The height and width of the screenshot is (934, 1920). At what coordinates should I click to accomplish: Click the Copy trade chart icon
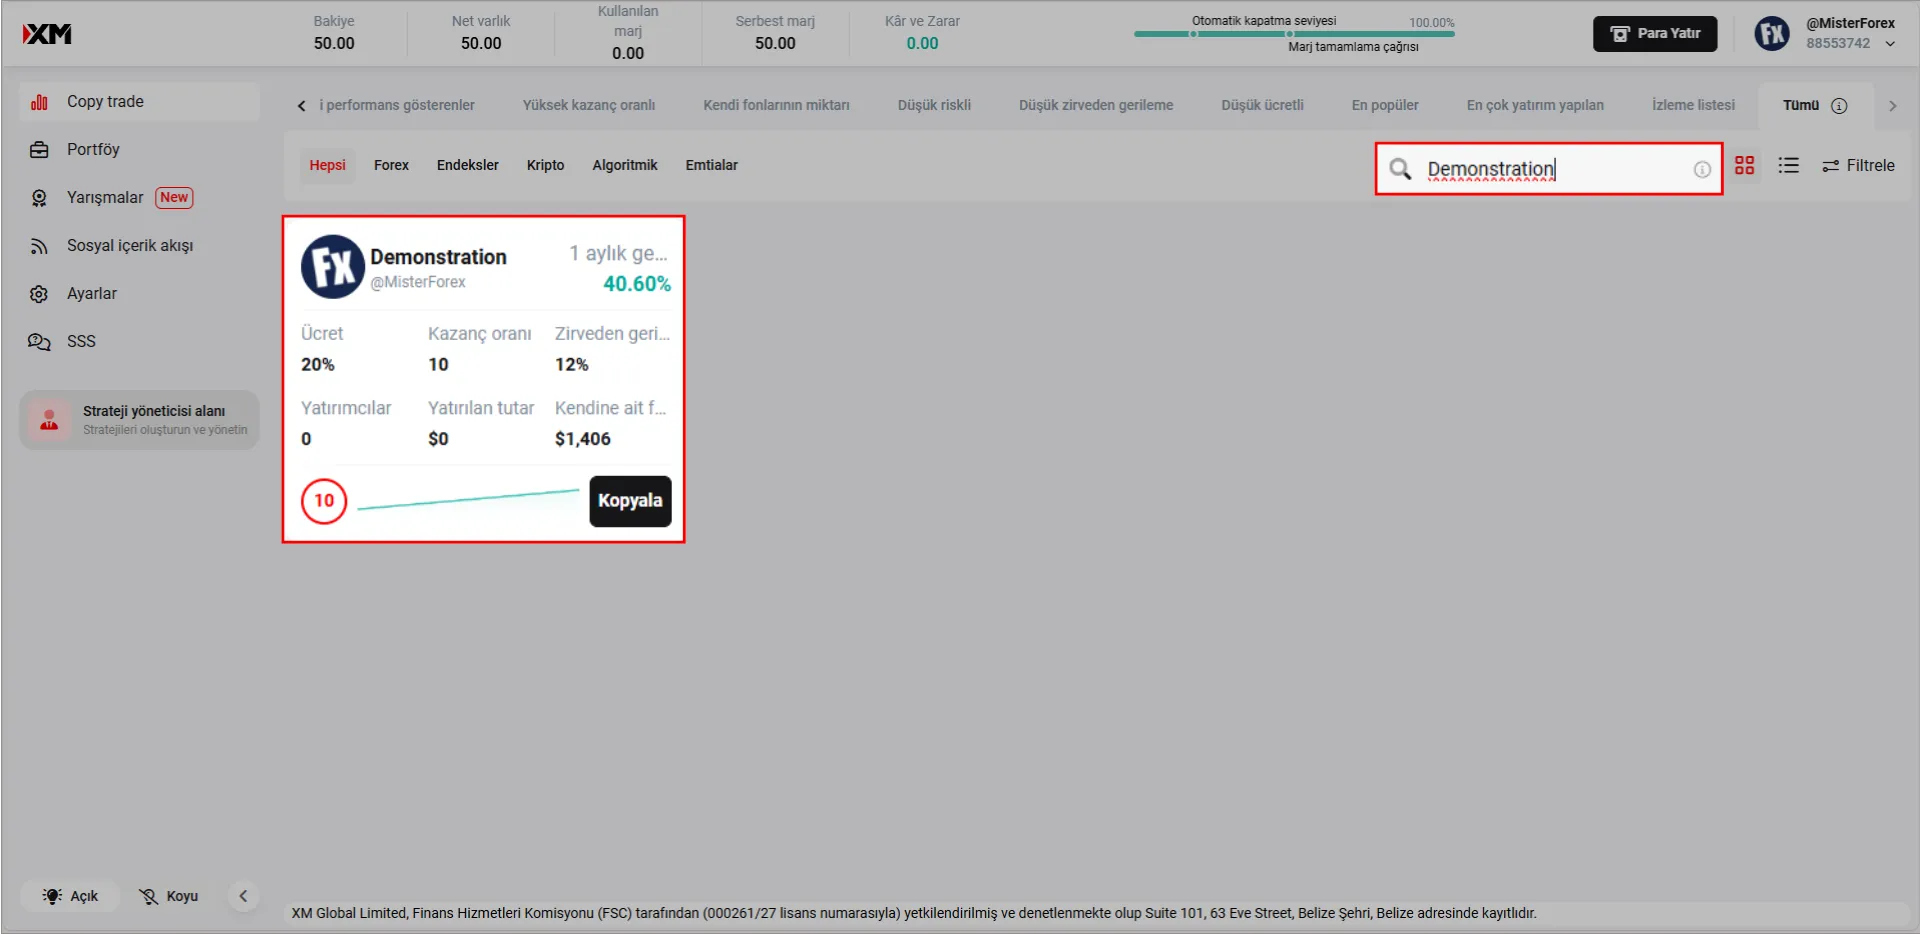(x=39, y=102)
